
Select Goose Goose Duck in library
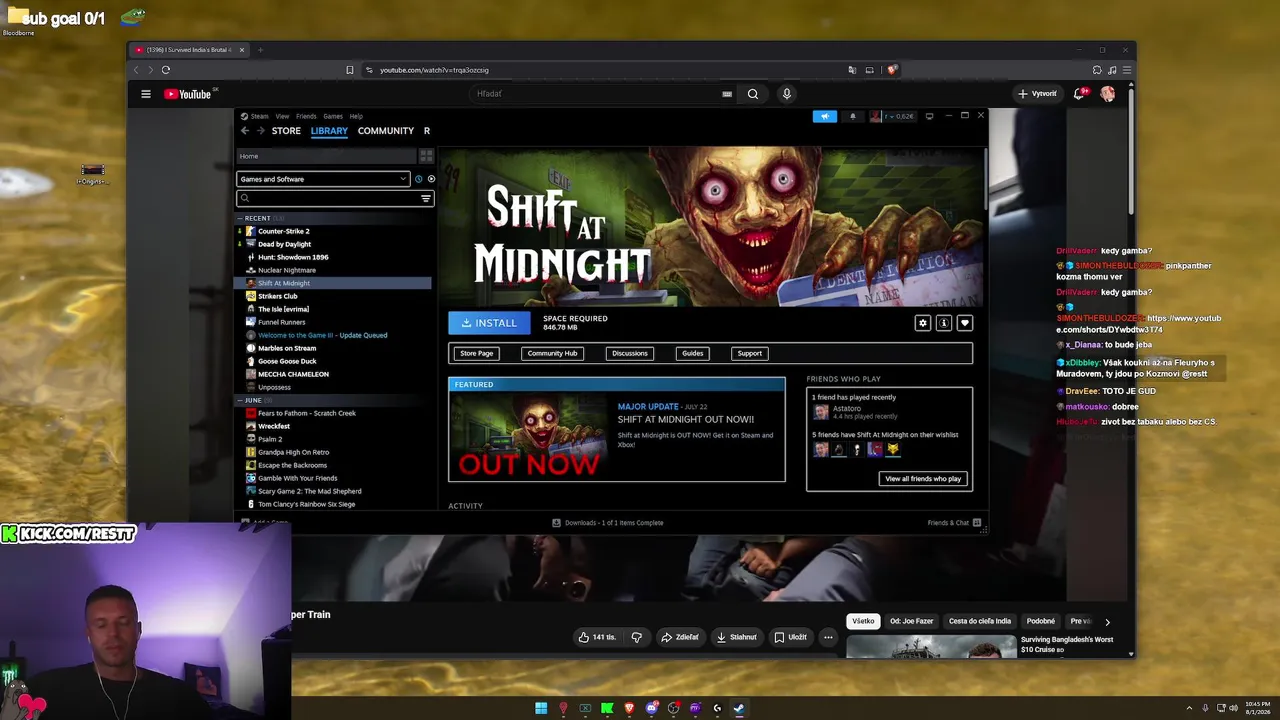pos(287,361)
